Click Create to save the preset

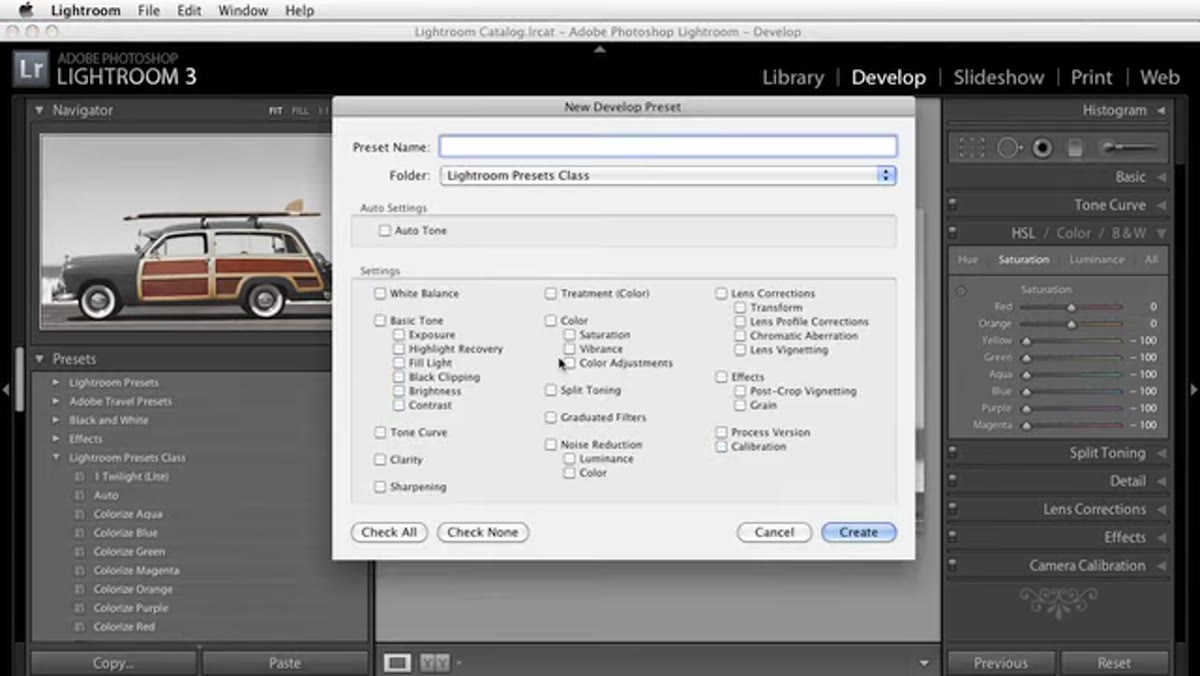(858, 533)
